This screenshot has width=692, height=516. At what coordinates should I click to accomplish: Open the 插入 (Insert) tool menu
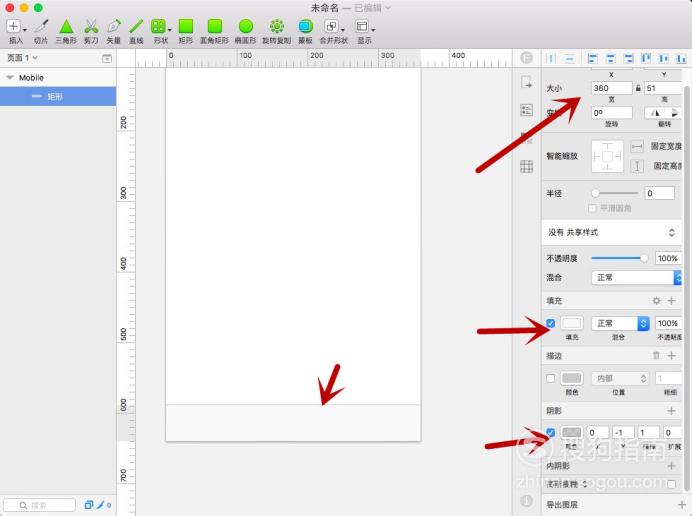(15, 31)
